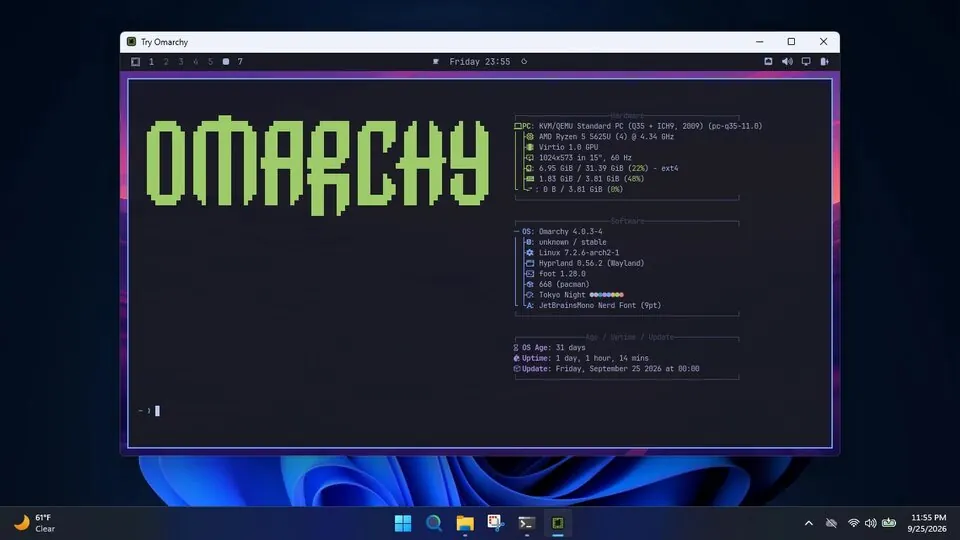
Task: Click the 6.95 GiB / 31.39 GiB disk line
Action: point(602,168)
